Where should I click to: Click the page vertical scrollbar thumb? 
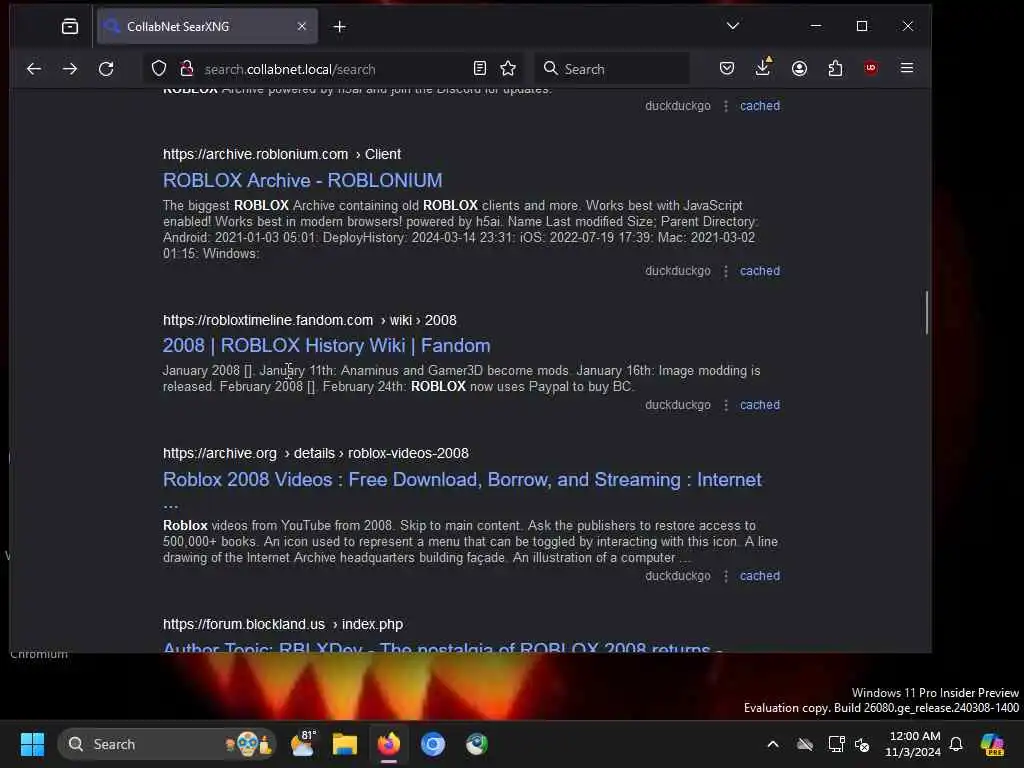pyautogui.click(x=927, y=312)
